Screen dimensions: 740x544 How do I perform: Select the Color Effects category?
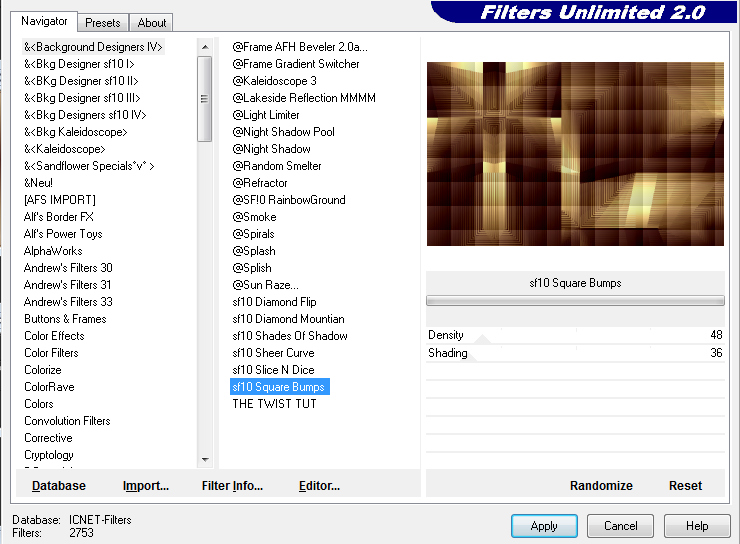pyautogui.click(x=54, y=336)
